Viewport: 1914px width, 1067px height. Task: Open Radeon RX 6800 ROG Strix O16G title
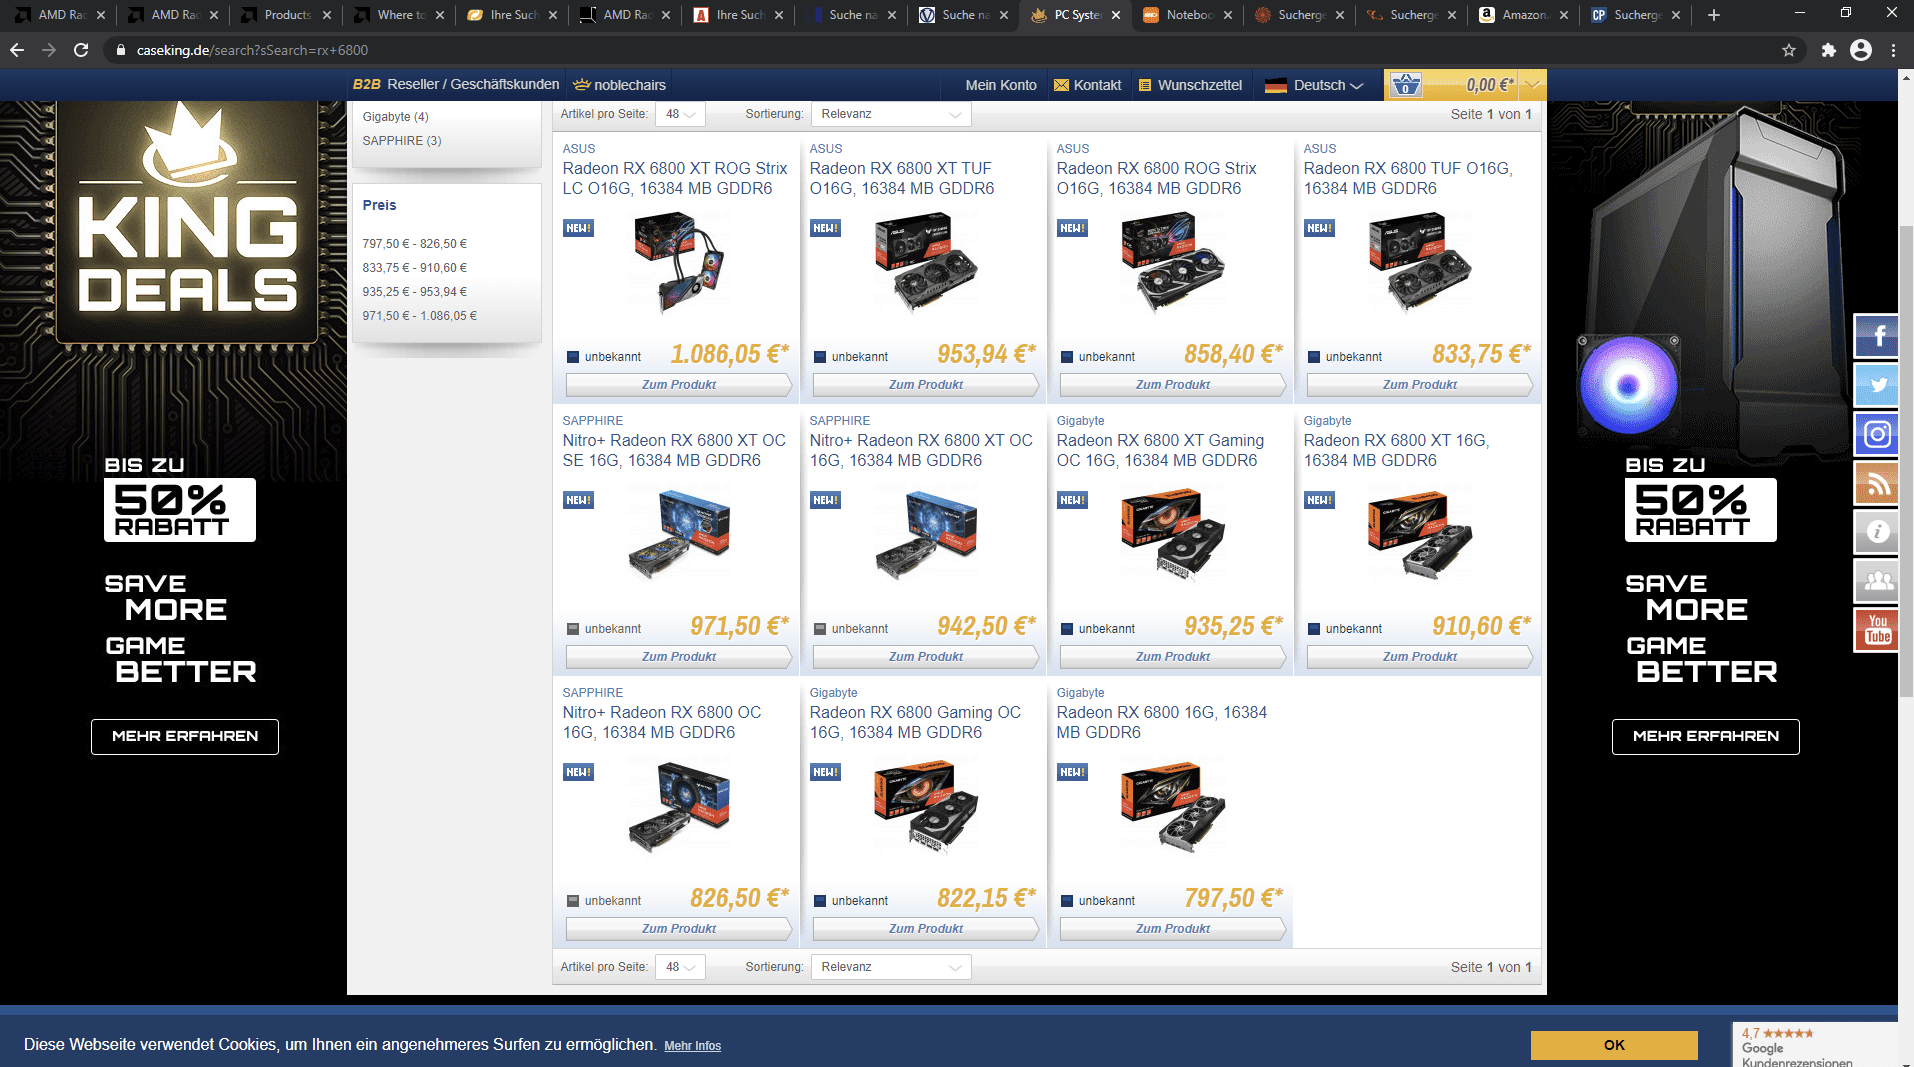tap(1157, 178)
